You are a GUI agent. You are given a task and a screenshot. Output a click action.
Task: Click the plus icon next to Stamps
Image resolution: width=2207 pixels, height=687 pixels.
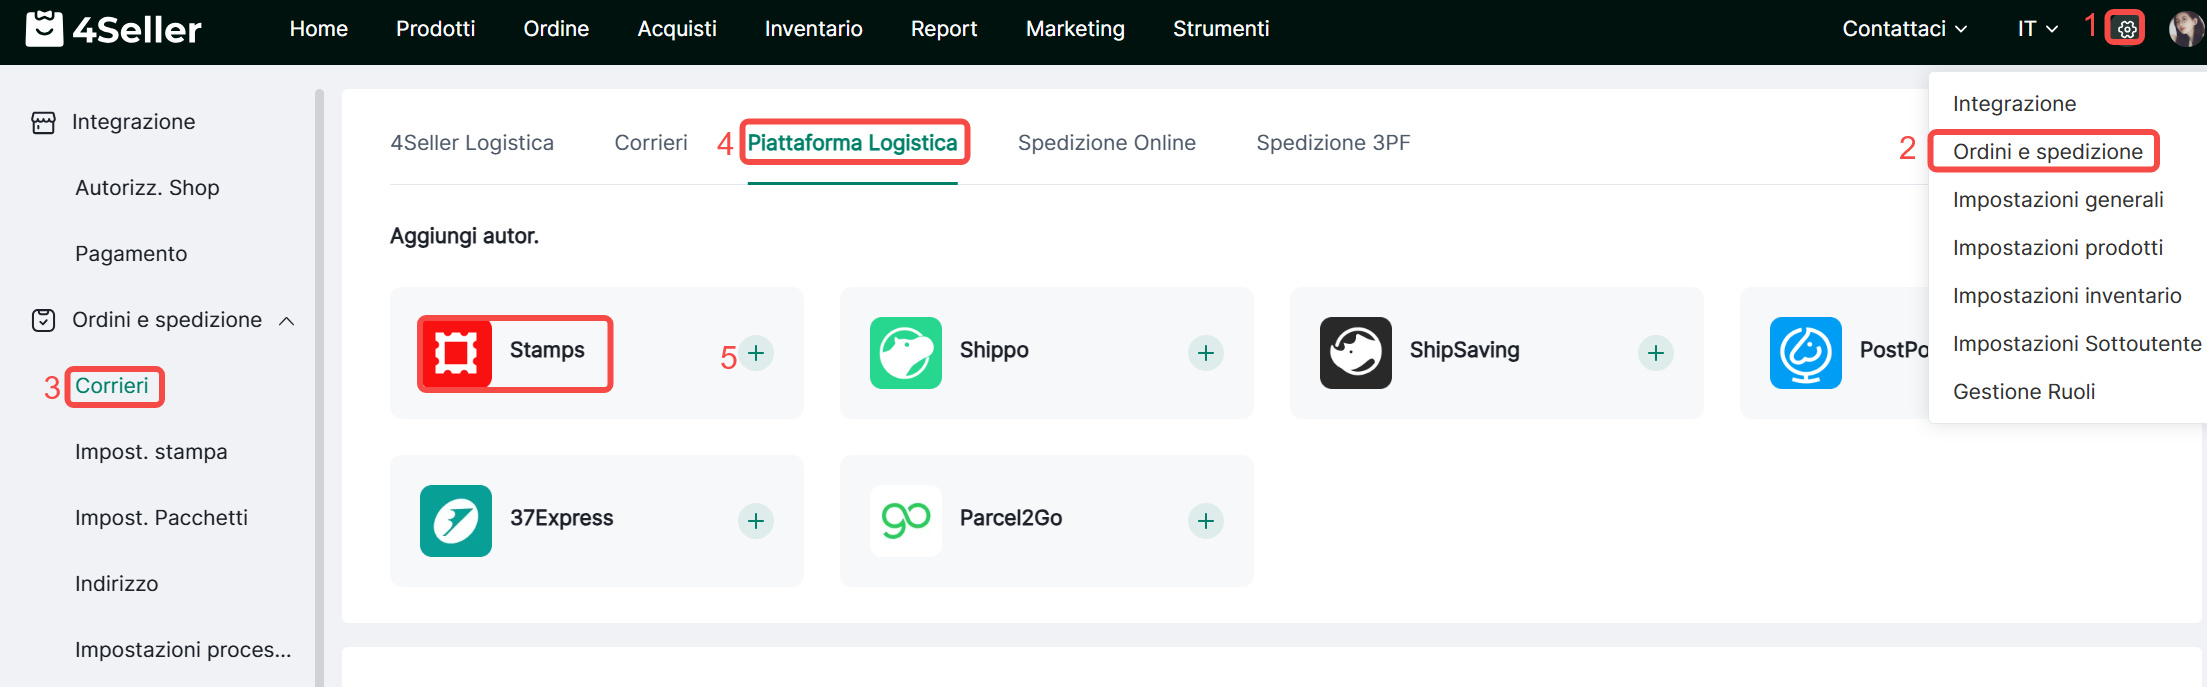(757, 353)
